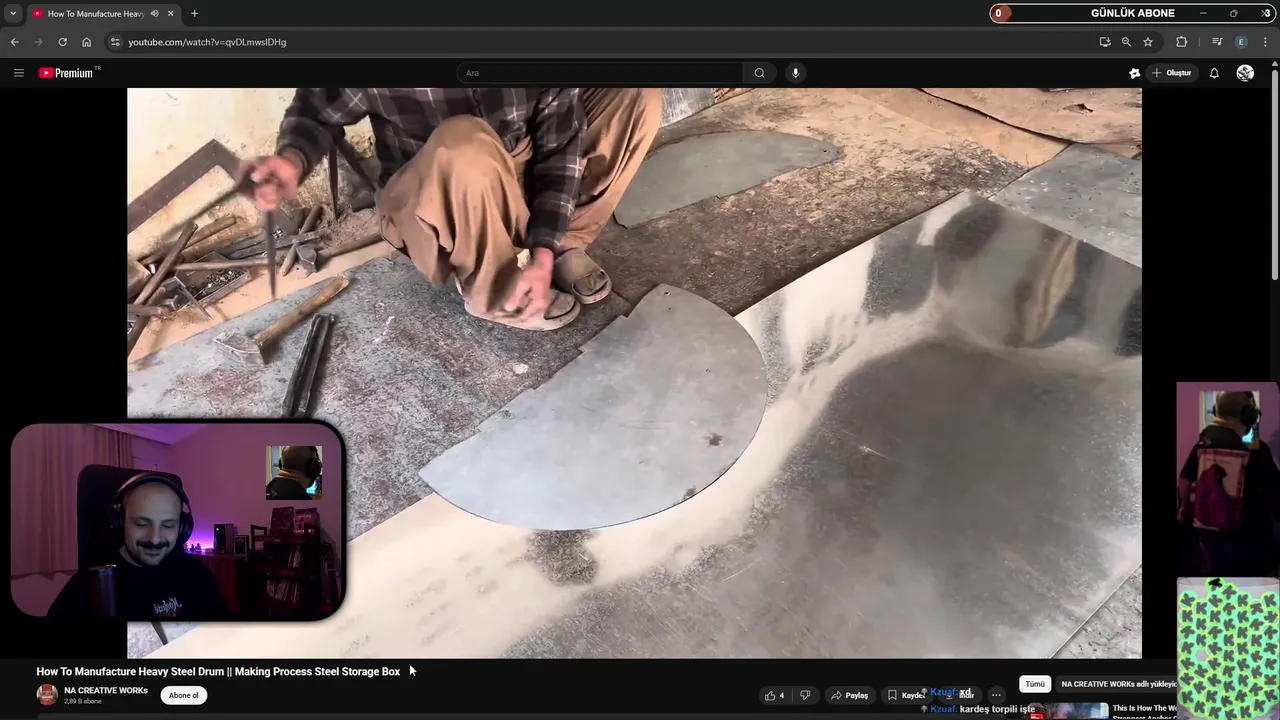Click the youtube.com address bar URL
Screen dimensions: 1280x720
[207, 42]
